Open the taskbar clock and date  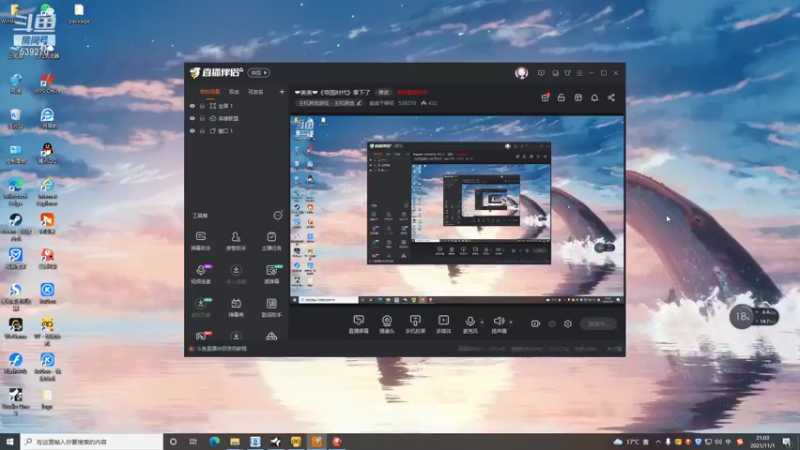click(x=763, y=441)
